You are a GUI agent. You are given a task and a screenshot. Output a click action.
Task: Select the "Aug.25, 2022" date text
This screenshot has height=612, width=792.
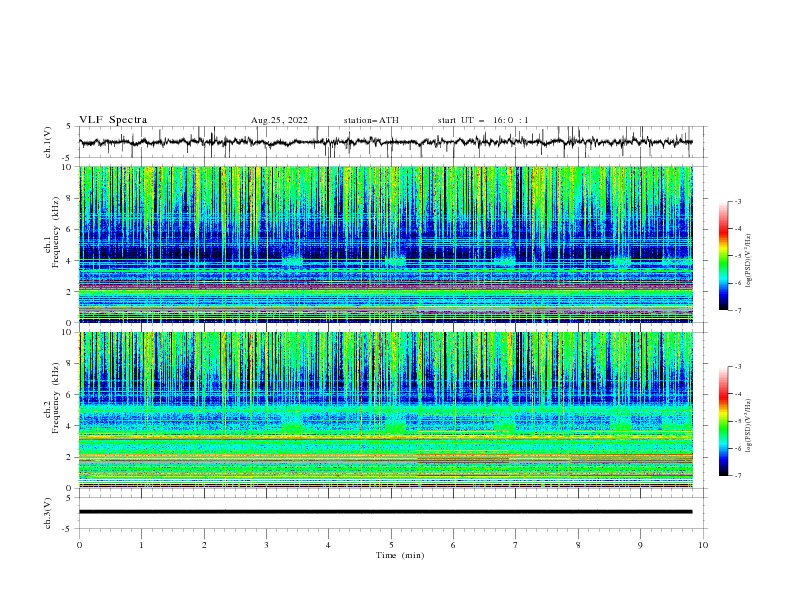click(279, 120)
